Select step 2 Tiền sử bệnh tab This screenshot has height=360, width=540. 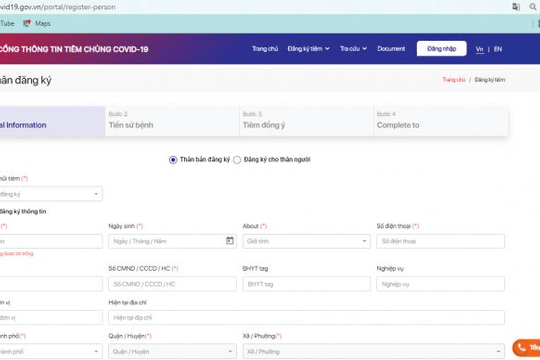172,121
